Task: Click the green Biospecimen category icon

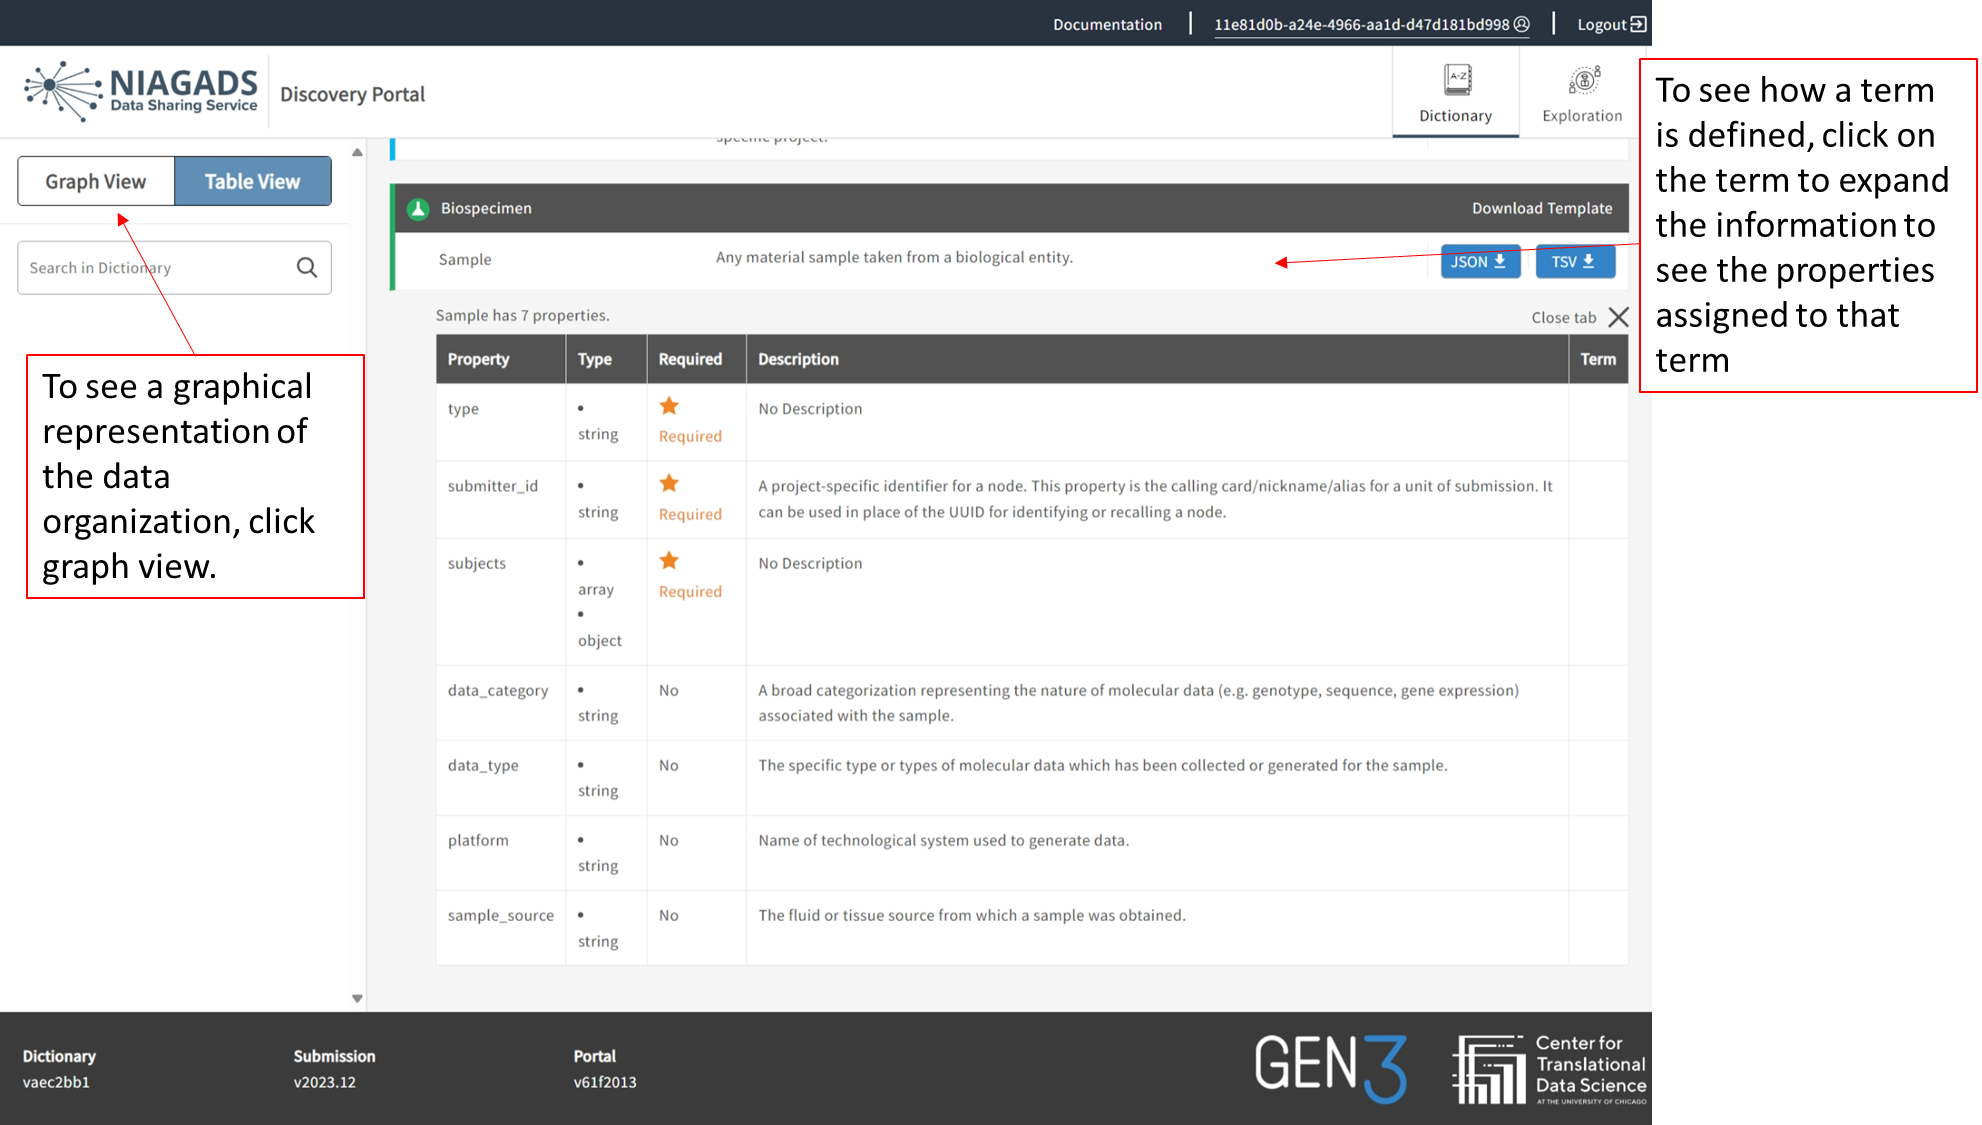Action: (x=418, y=208)
